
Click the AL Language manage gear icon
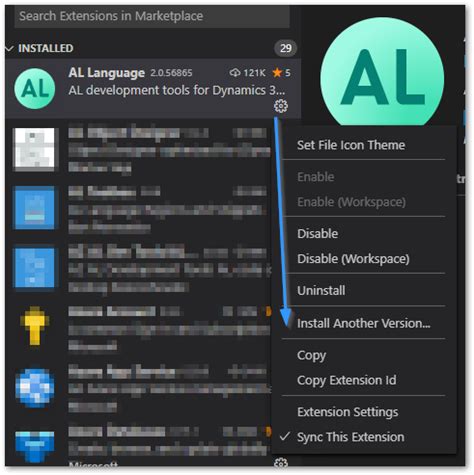point(281,106)
